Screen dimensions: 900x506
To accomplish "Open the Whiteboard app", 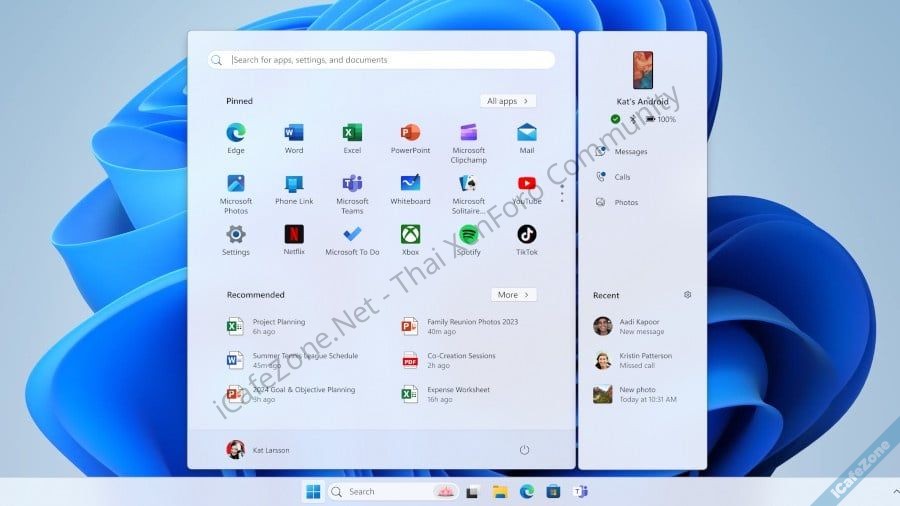I will (x=410, y=184).
